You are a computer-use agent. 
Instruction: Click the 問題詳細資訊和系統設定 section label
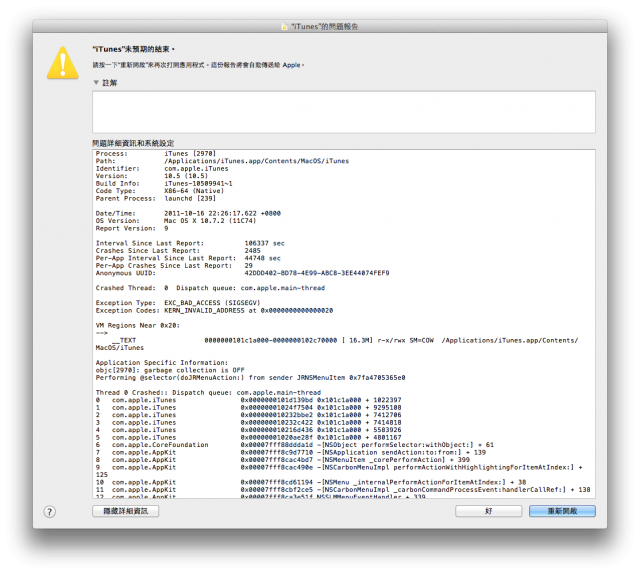coord(133,143)
